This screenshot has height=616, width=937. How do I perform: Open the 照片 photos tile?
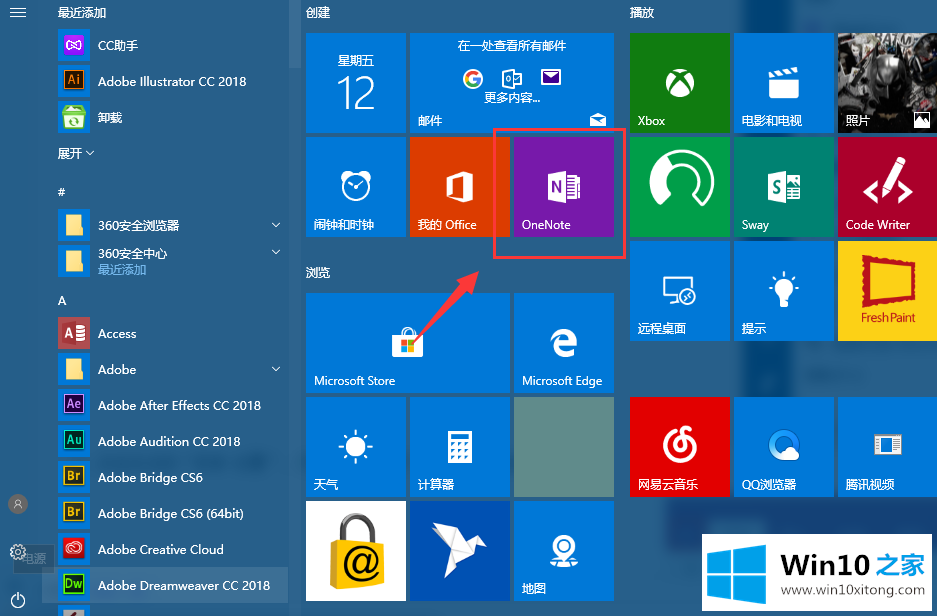[x=887, y=83]
